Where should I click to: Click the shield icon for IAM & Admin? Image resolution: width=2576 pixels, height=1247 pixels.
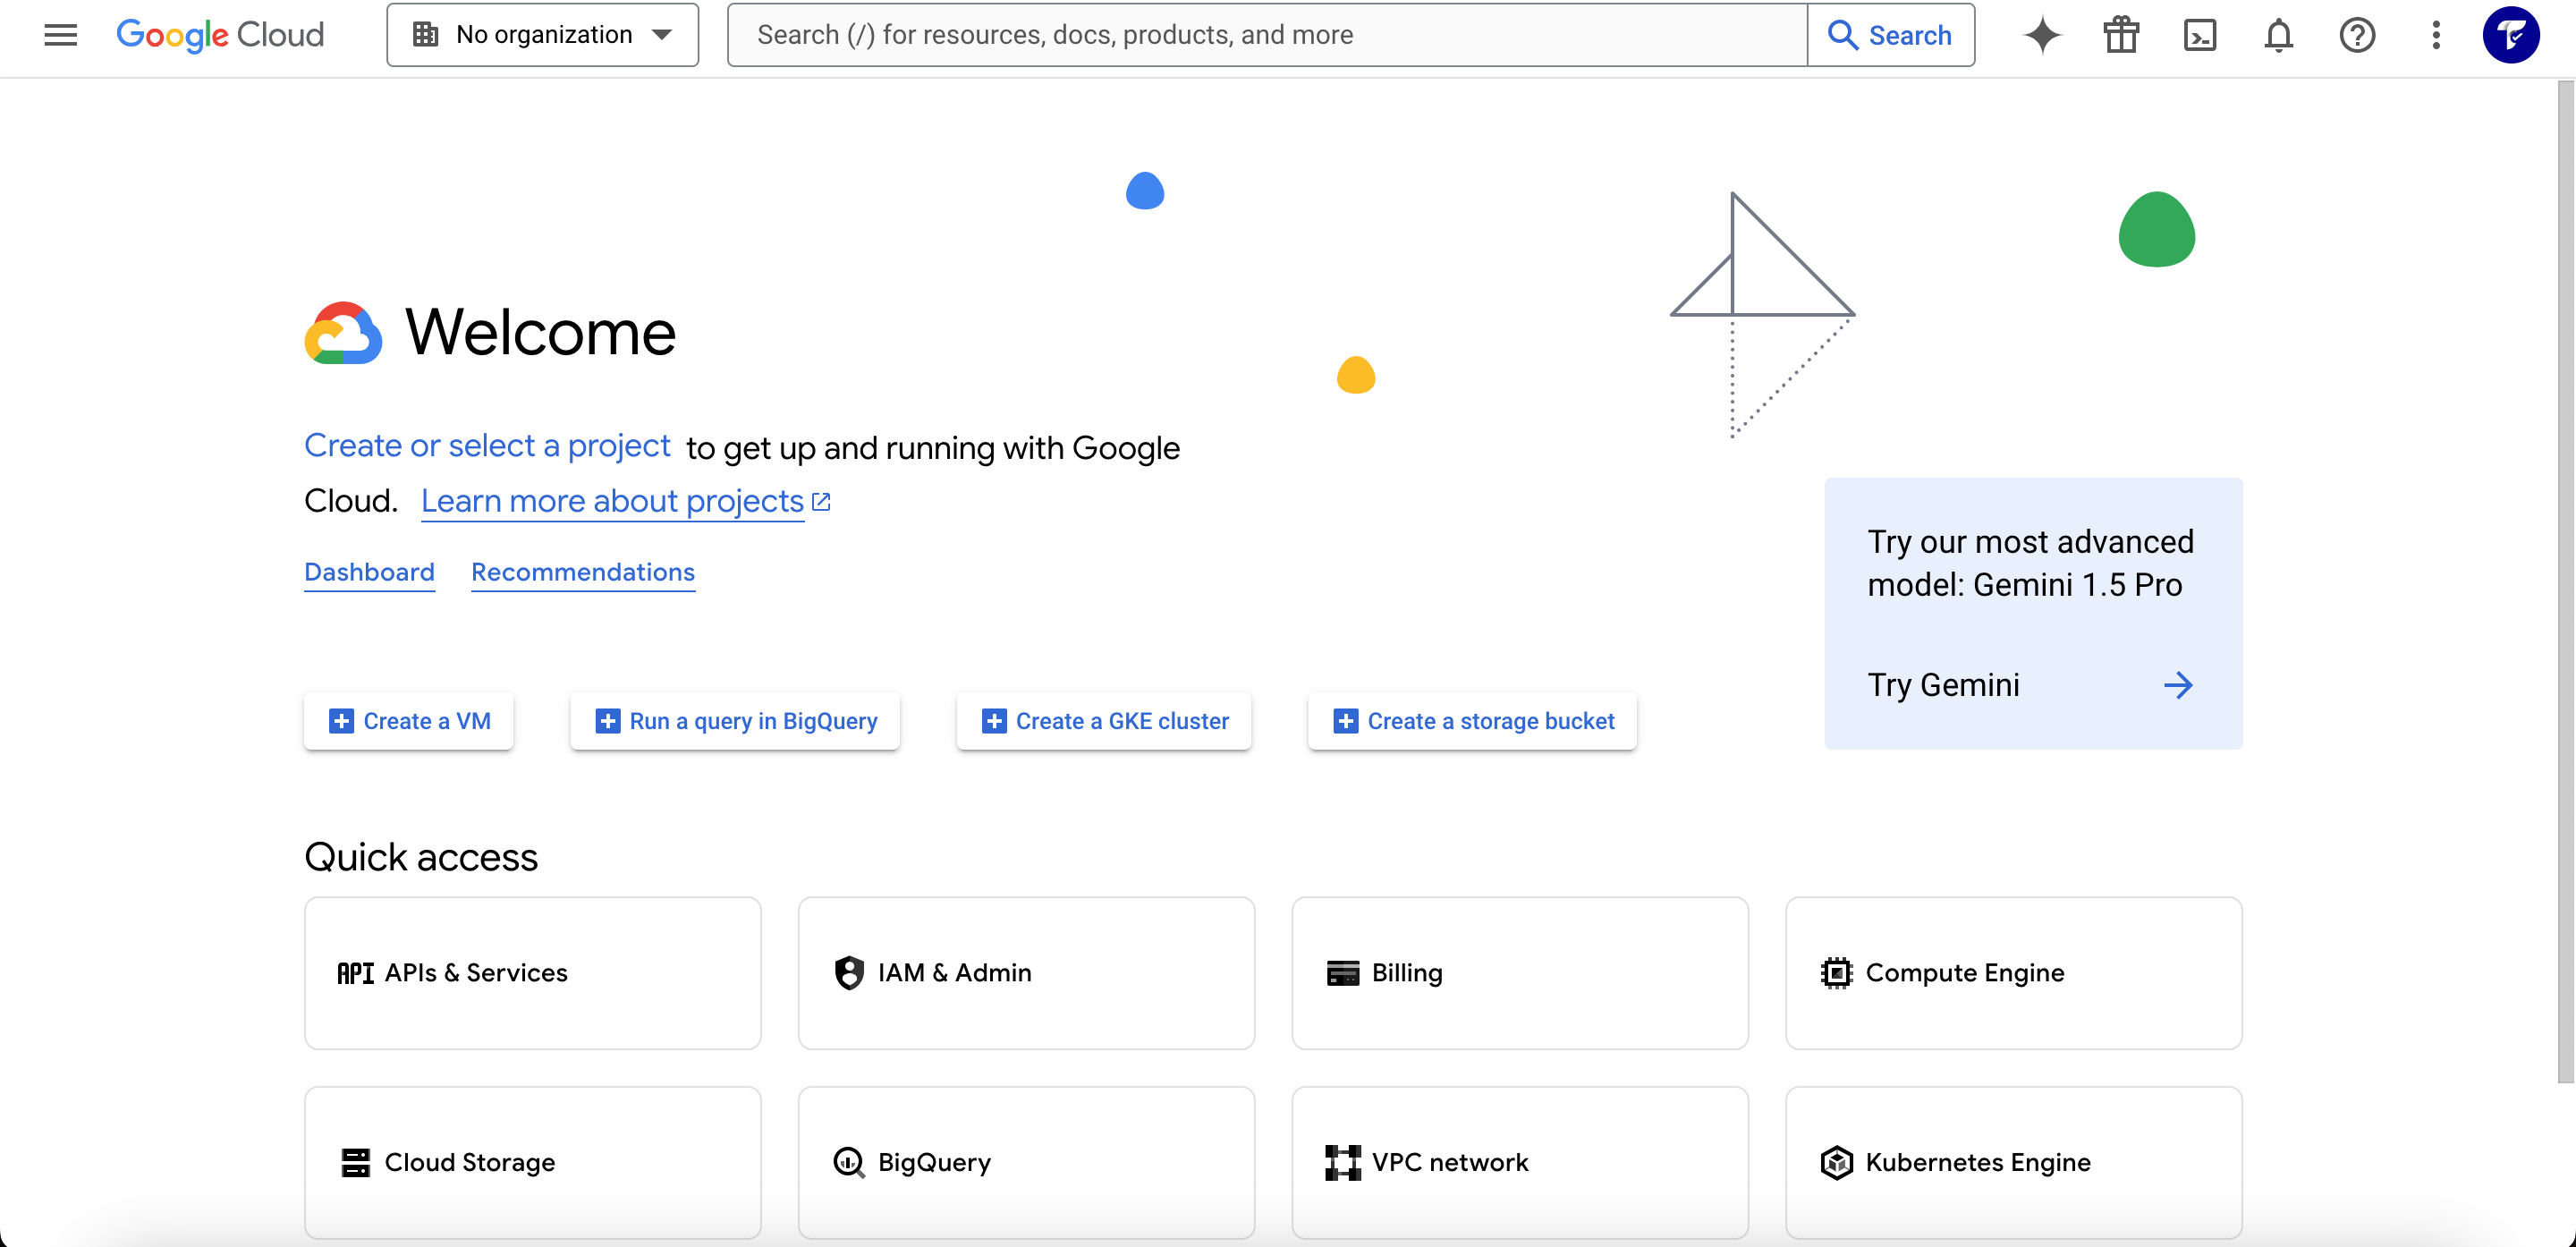click(849, 973)
